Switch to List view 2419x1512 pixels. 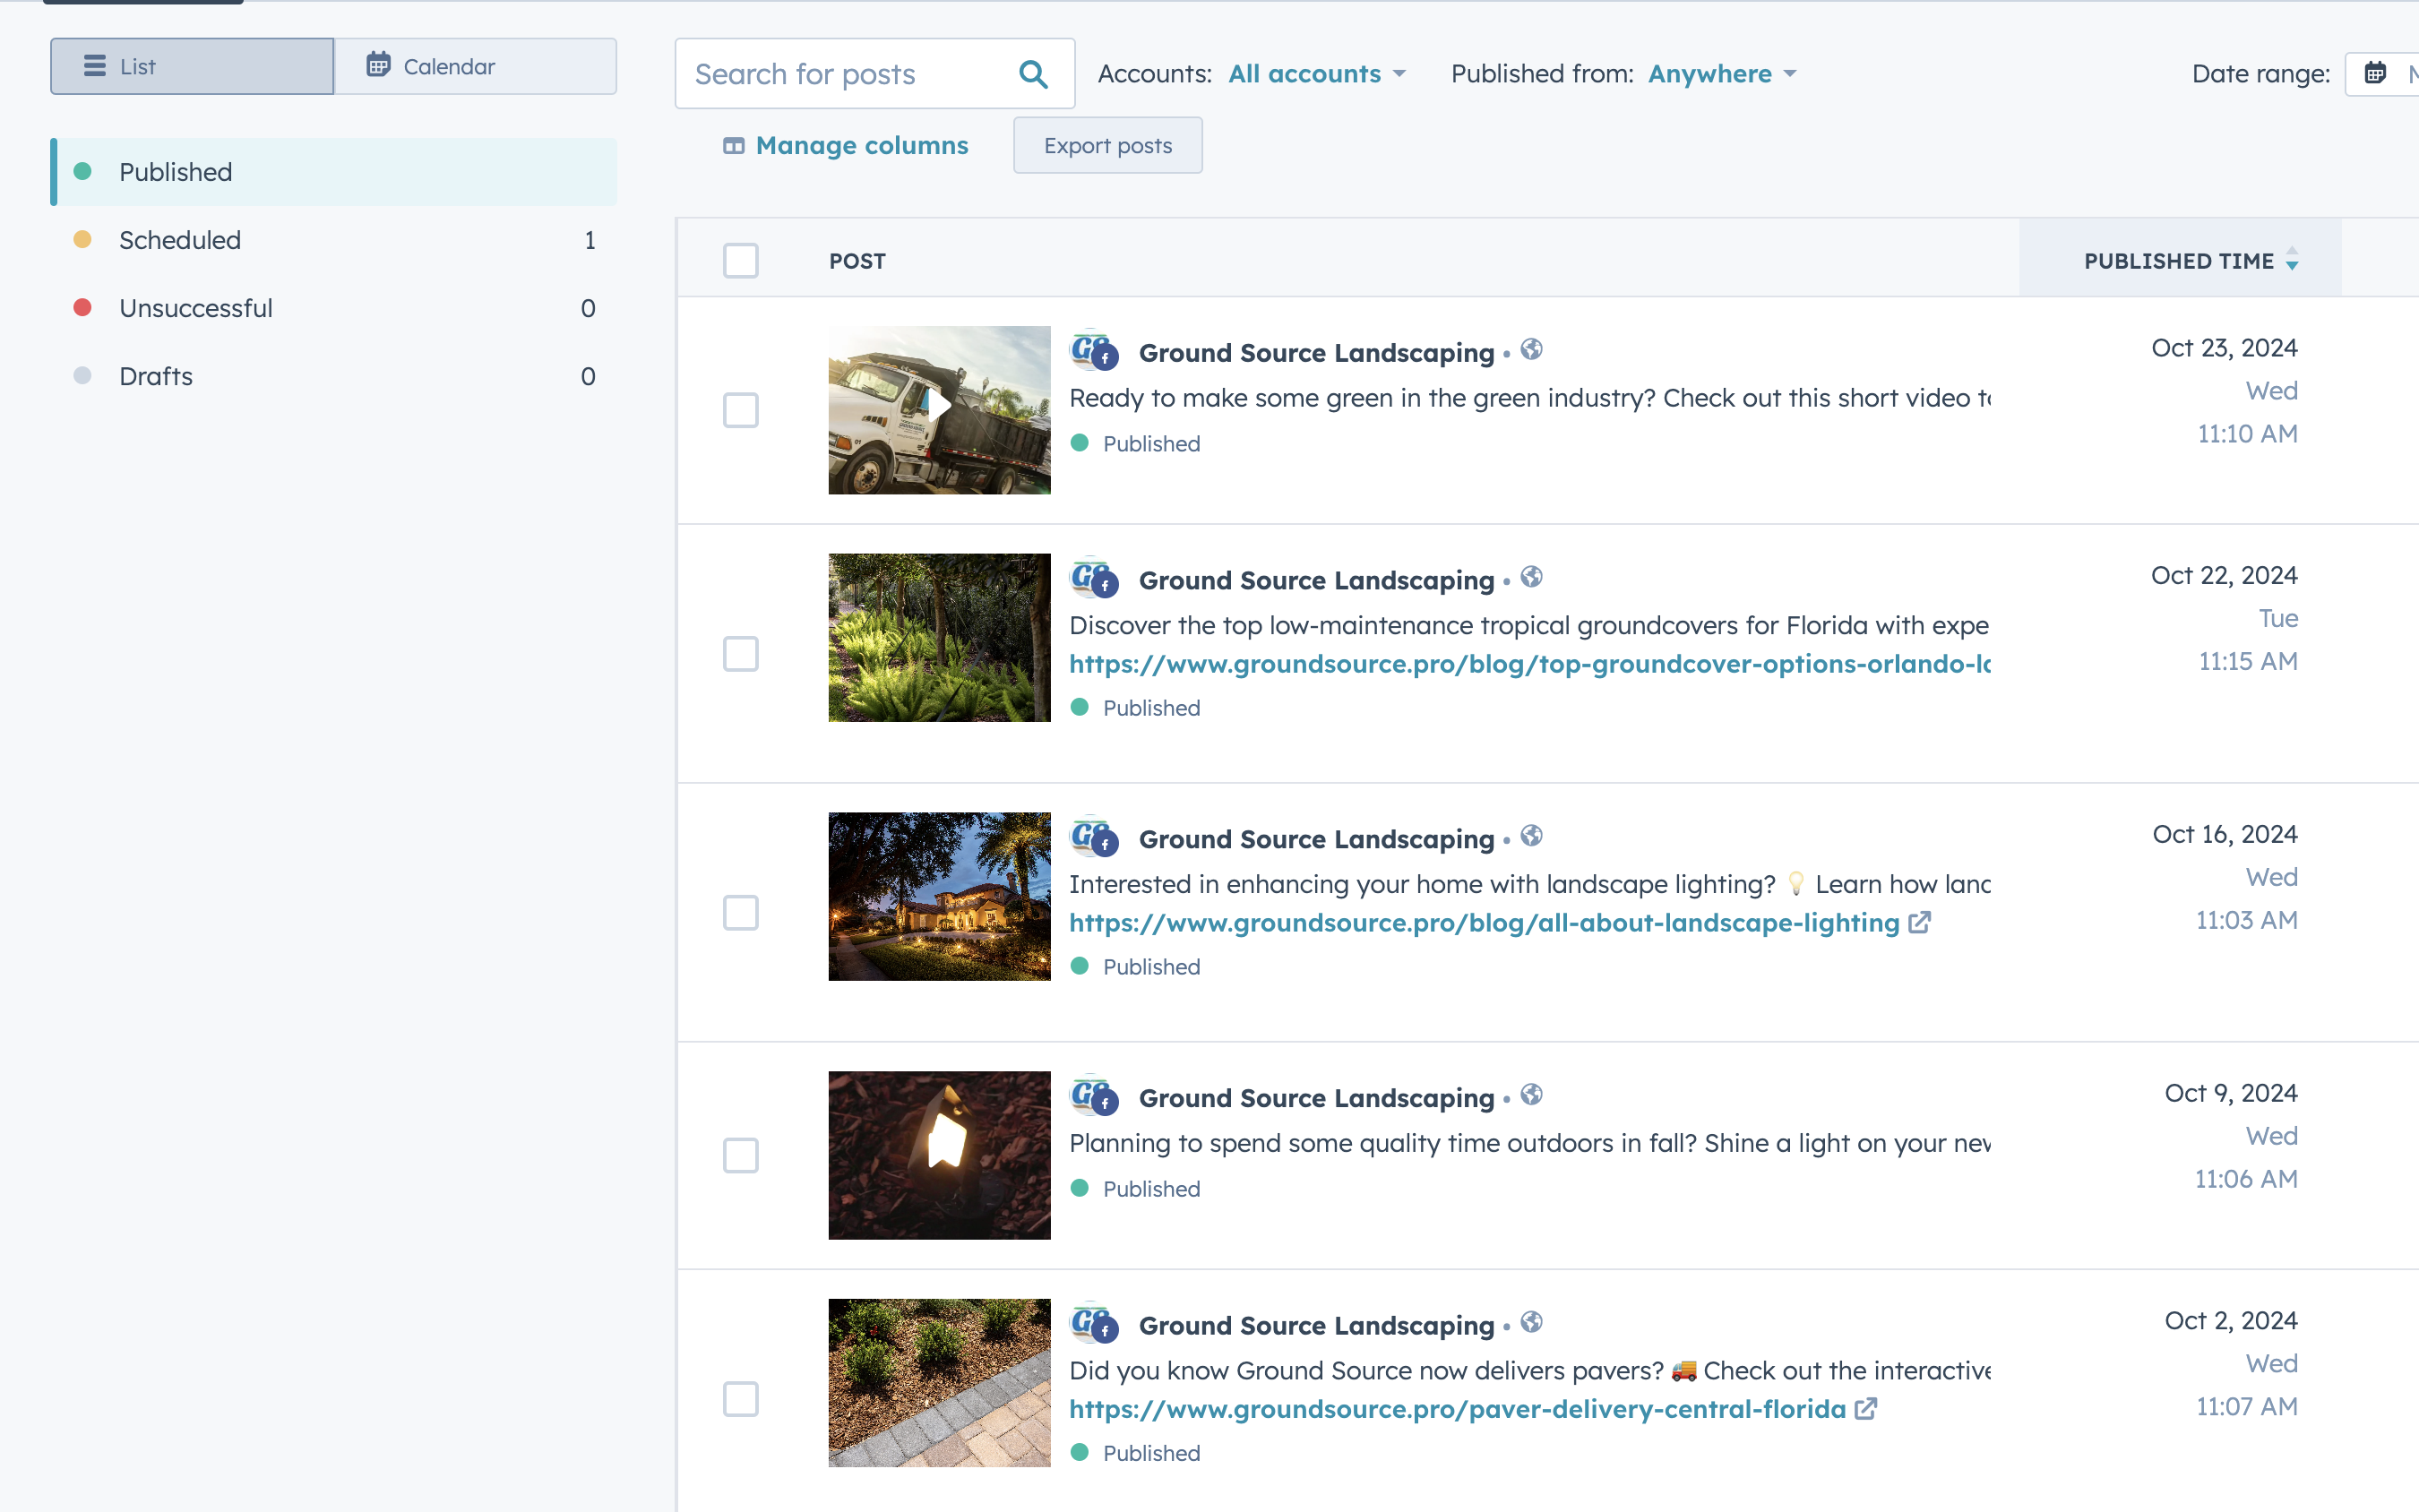192,66
